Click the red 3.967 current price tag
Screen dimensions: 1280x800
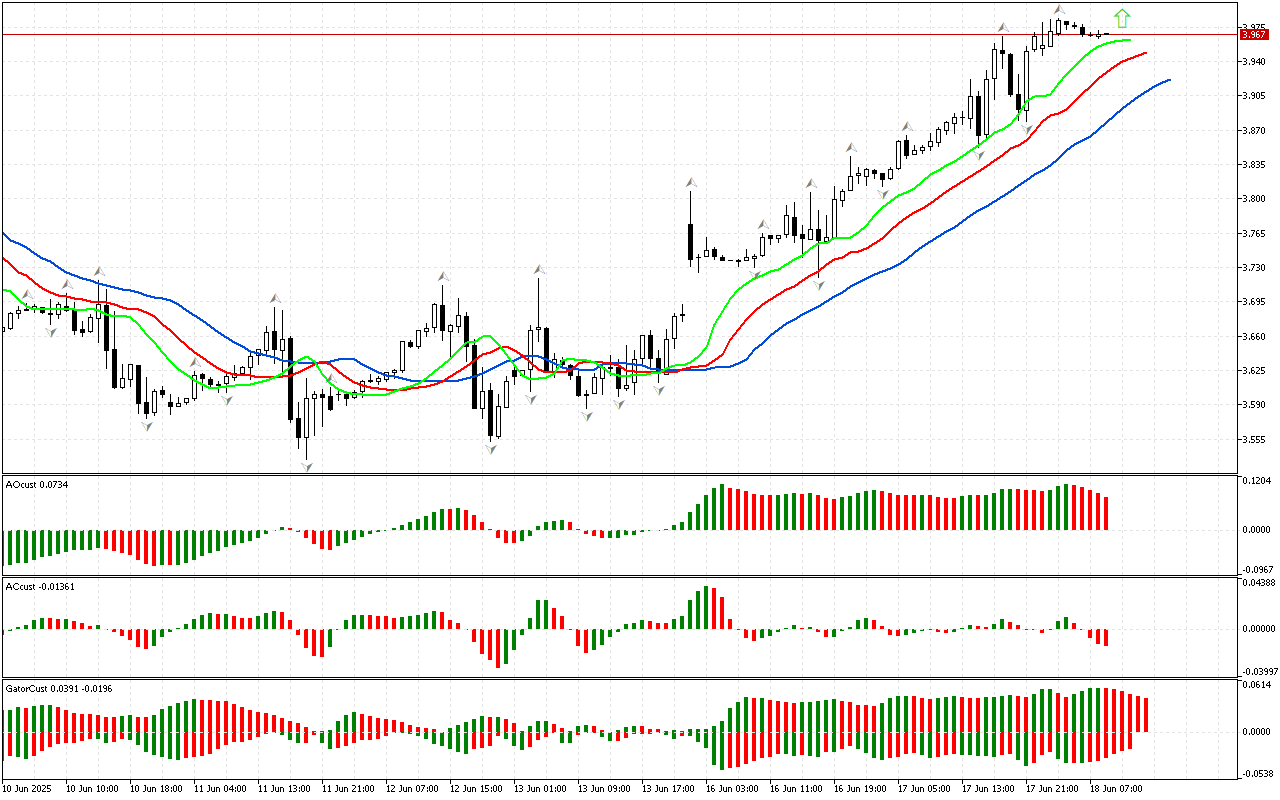(x=1253, y=34)
